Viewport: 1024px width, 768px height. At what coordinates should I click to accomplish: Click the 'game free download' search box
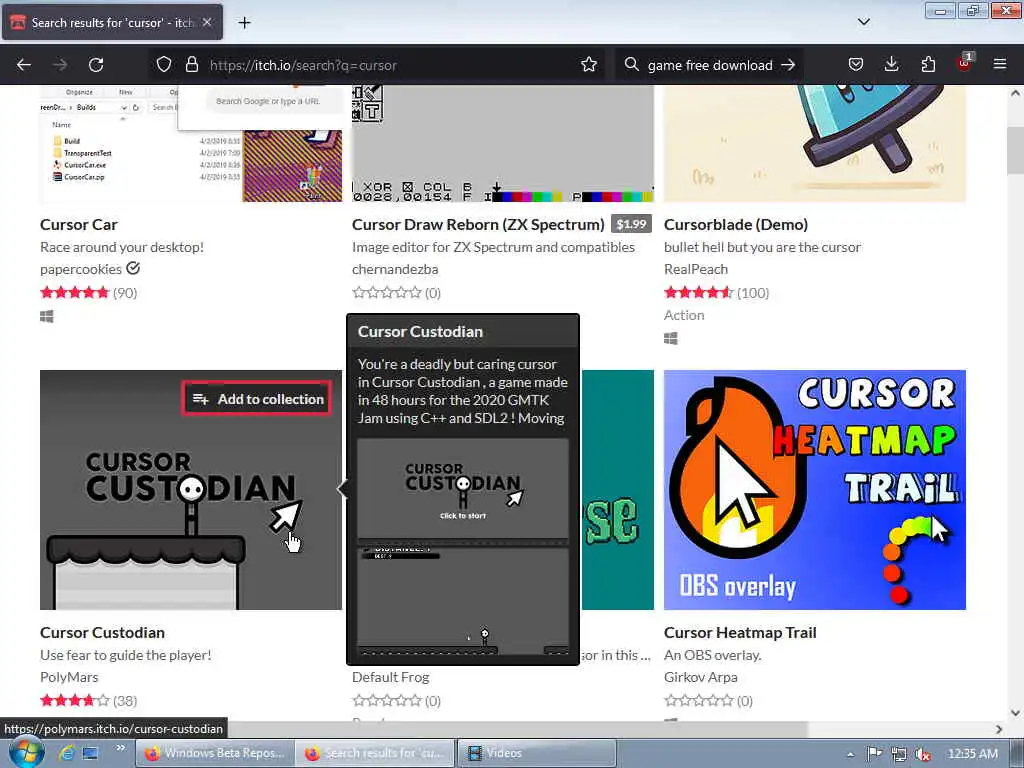(x=710, y=65)
